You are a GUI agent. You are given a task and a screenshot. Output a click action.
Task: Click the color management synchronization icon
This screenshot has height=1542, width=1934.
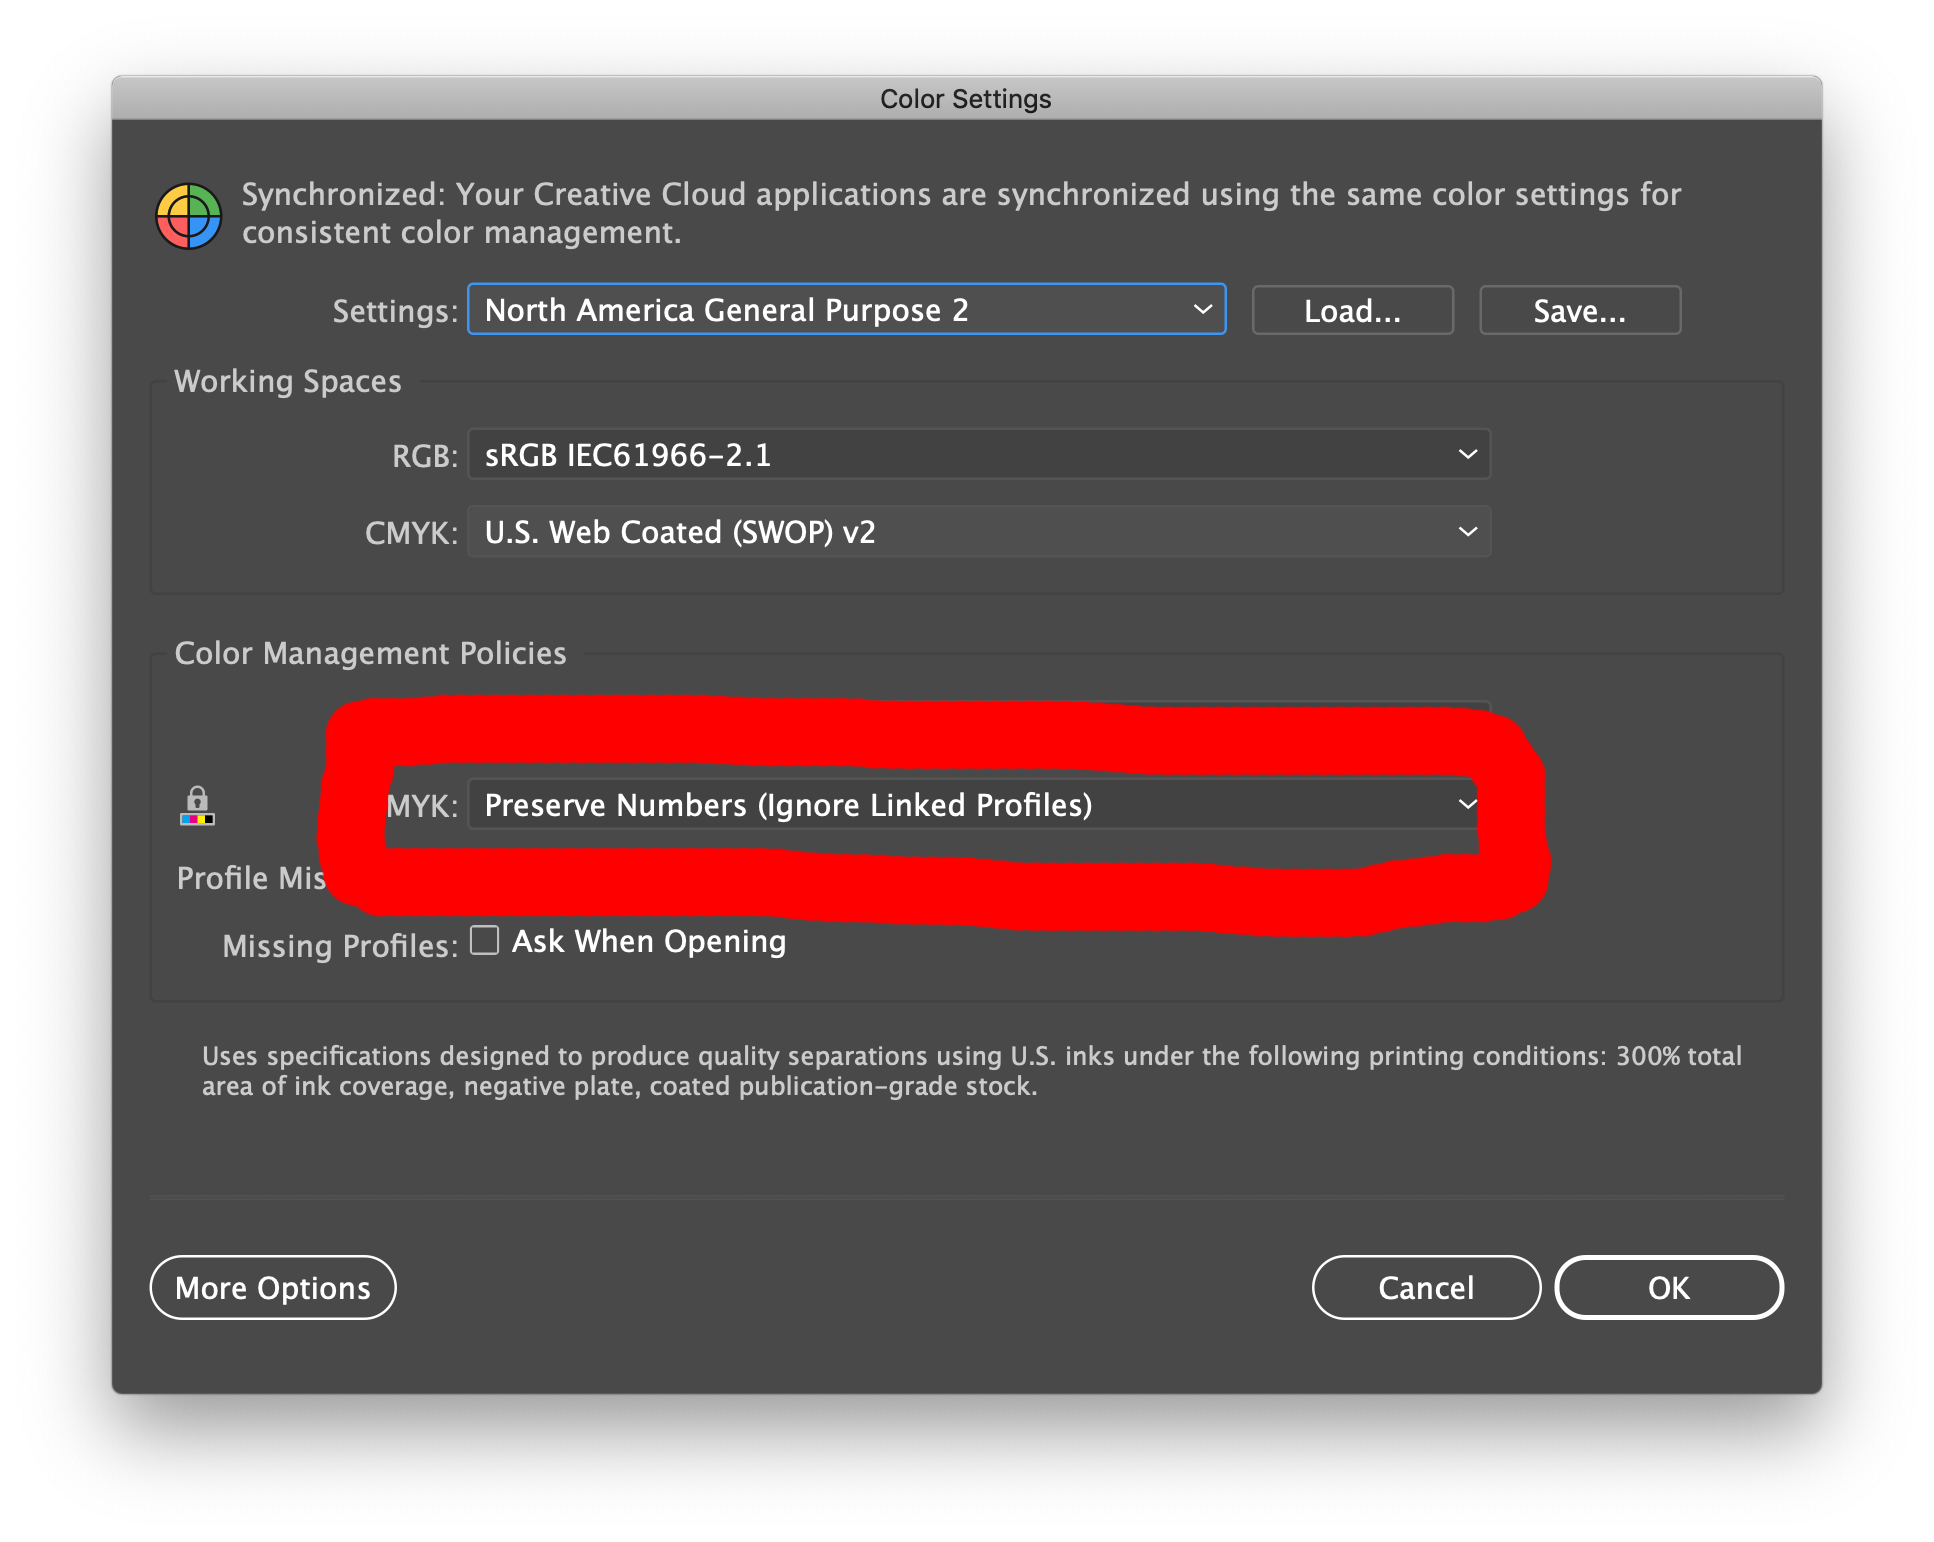coord(190,212)
